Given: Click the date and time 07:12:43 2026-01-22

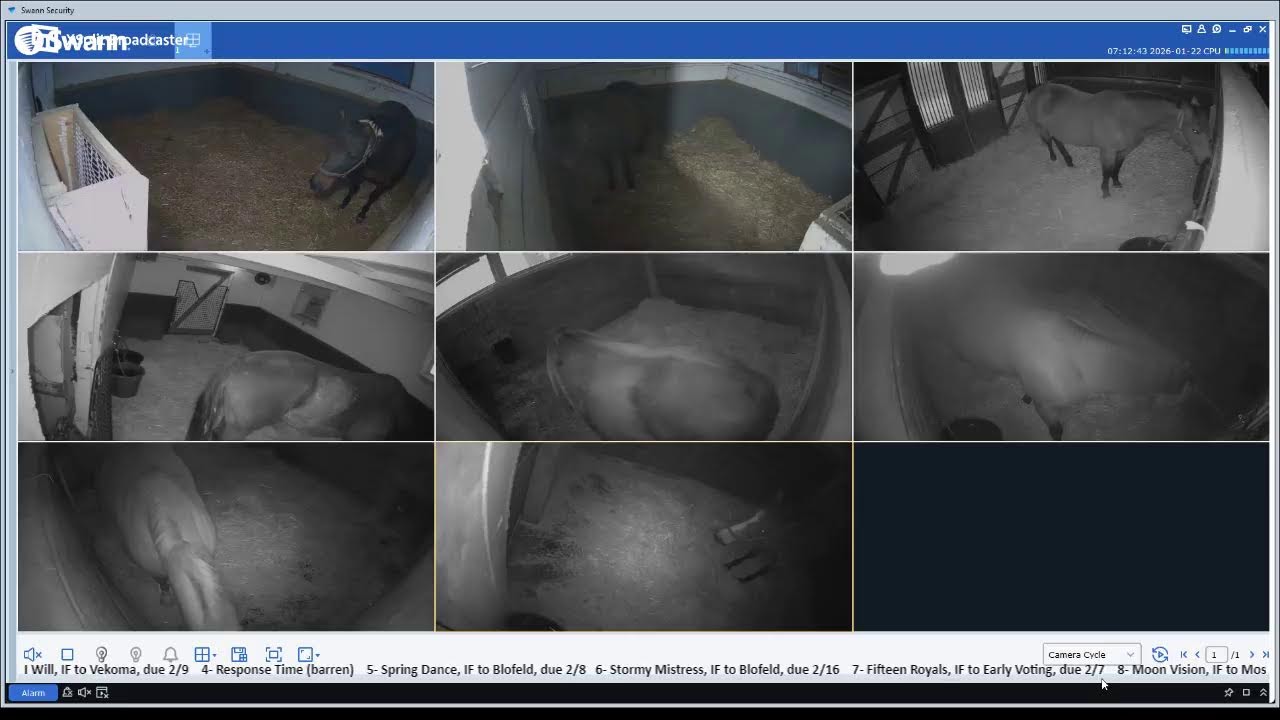Looking at the screenshot, I should coord(1153,51).
